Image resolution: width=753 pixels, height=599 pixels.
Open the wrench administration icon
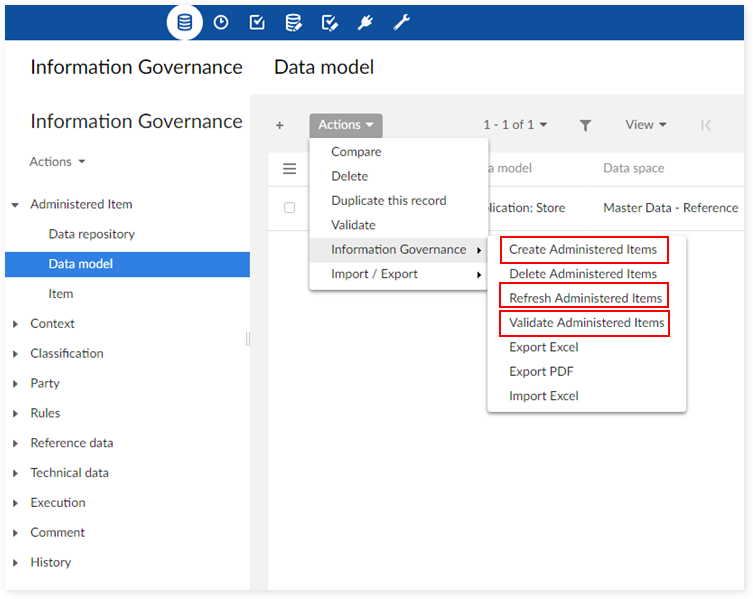[x=401, y=22]
